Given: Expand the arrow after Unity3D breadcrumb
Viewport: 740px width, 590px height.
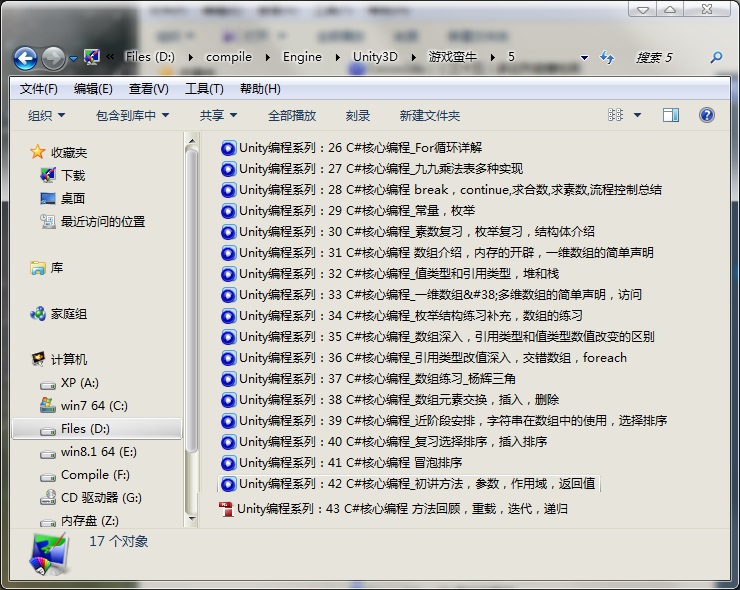Looking at the screenshot, I should click(414, 58).
